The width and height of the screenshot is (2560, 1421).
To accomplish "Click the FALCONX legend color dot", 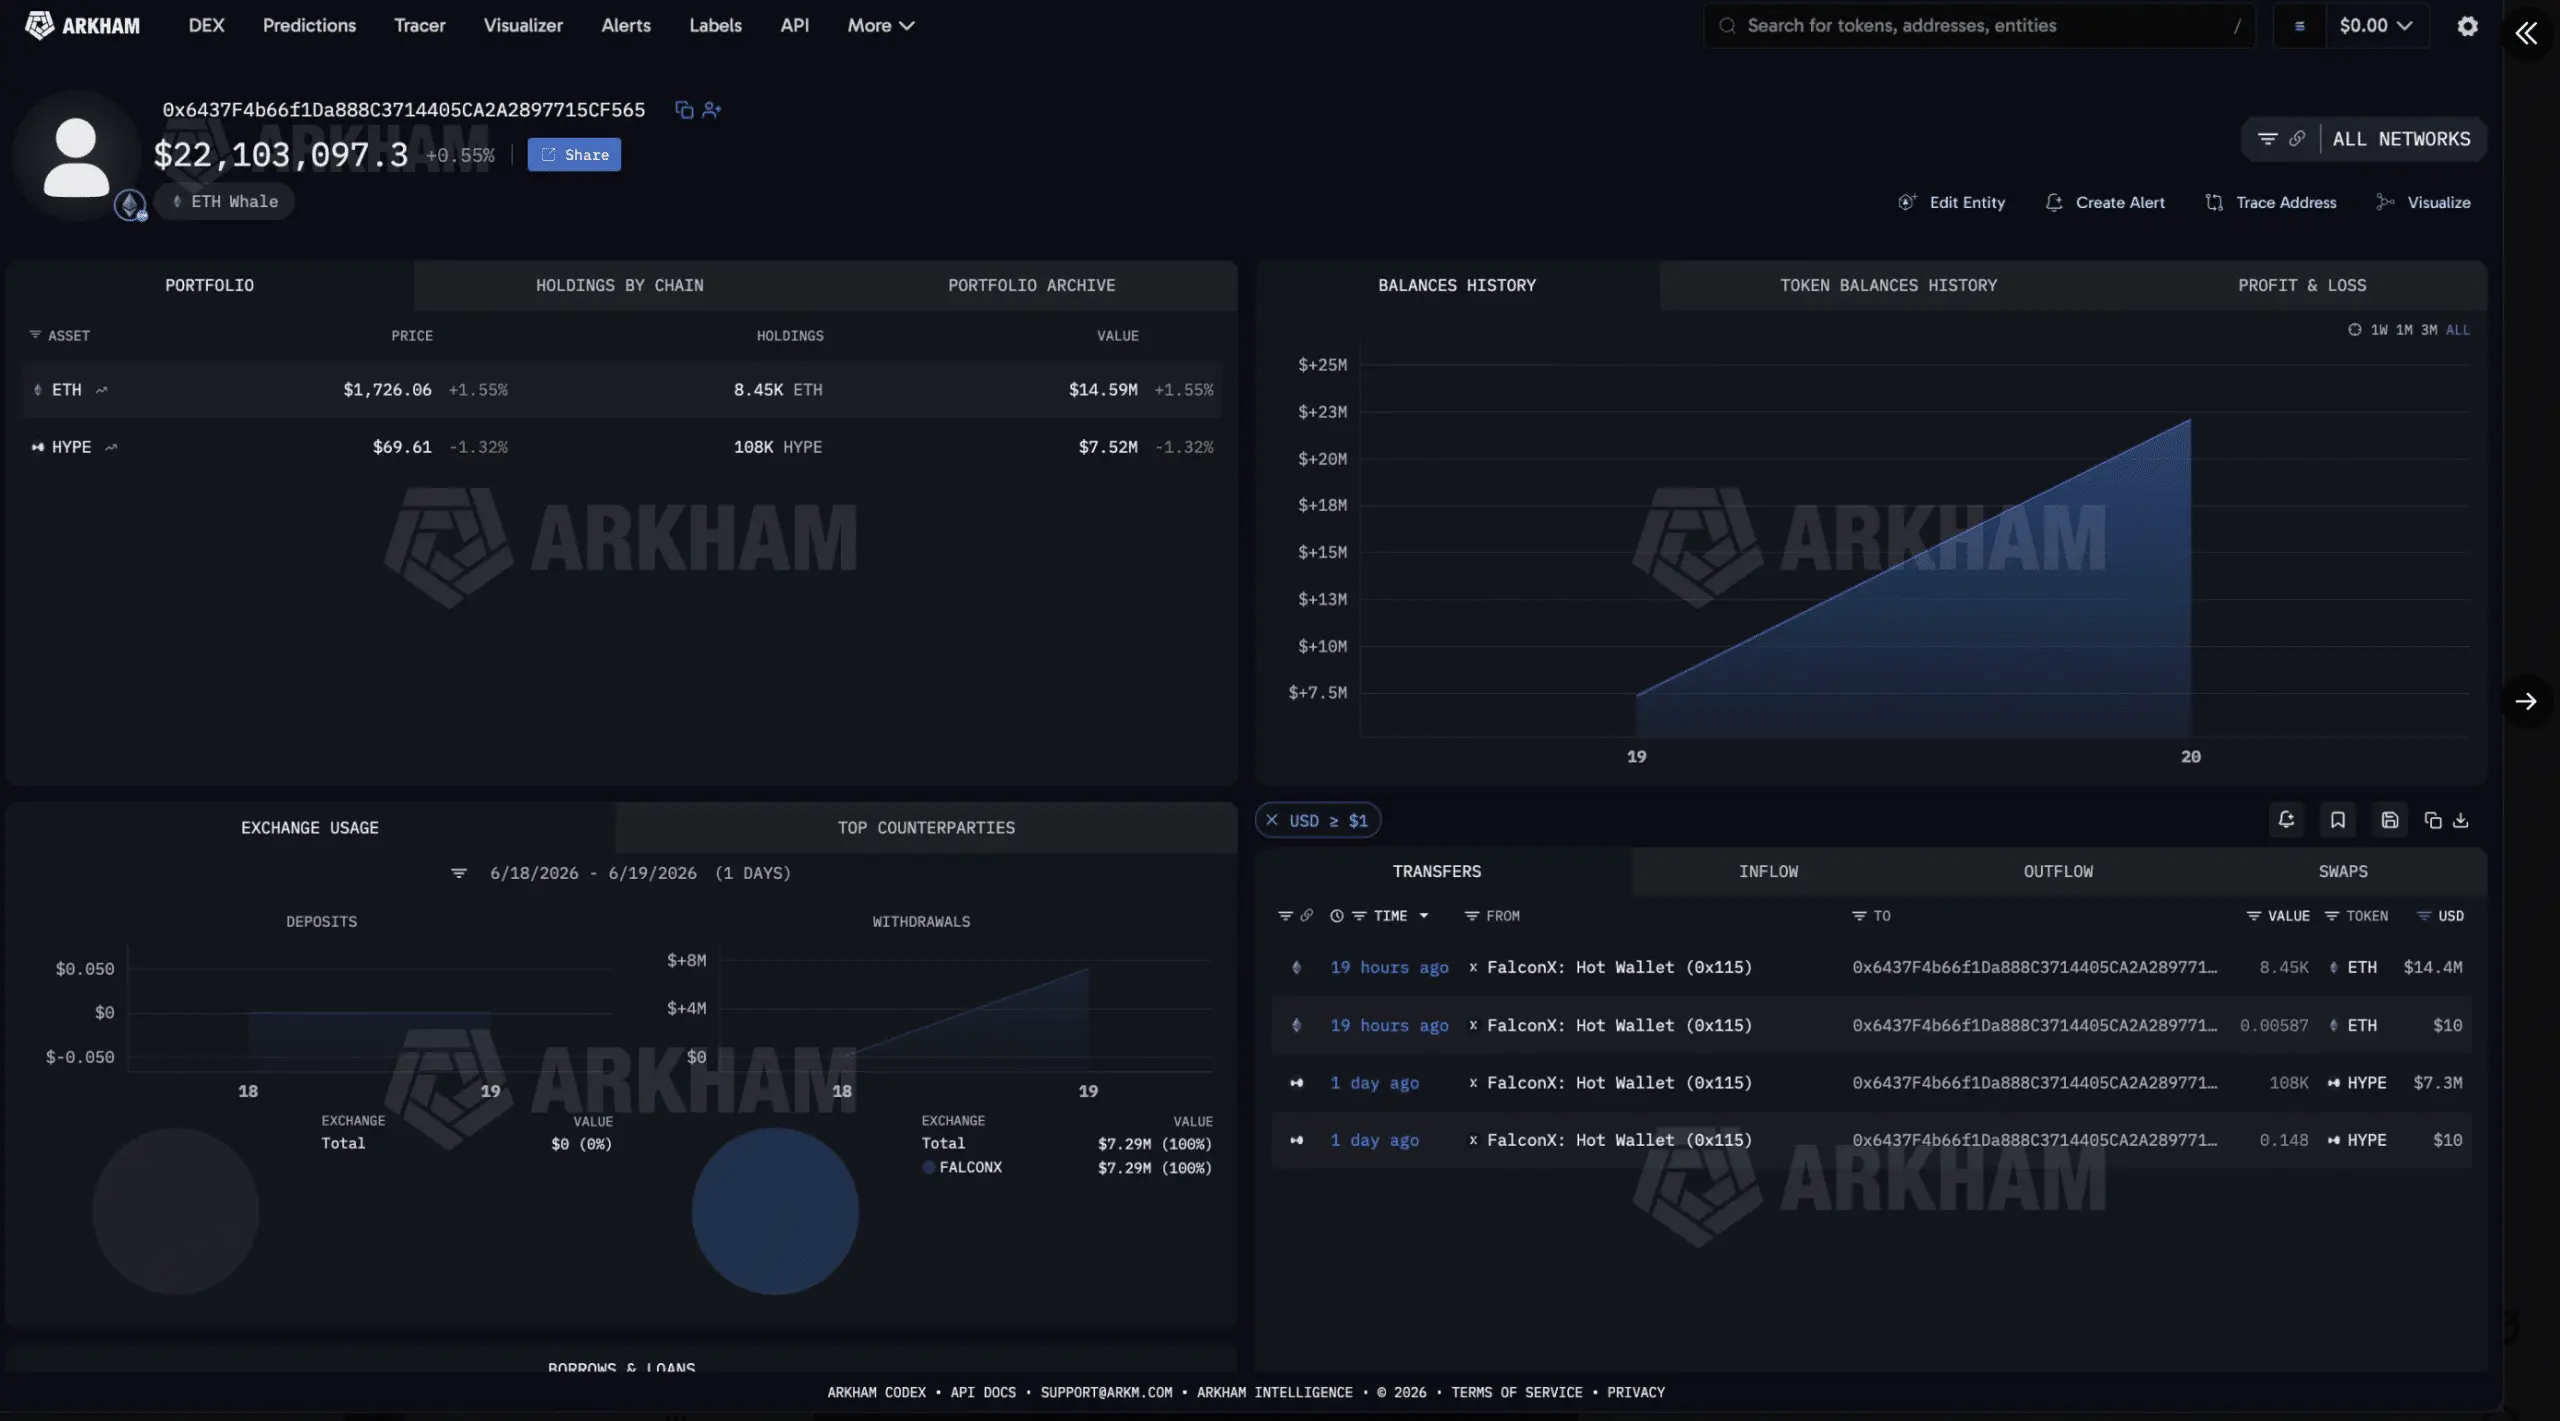I will pyautogui.click(x=928, y=1167).
